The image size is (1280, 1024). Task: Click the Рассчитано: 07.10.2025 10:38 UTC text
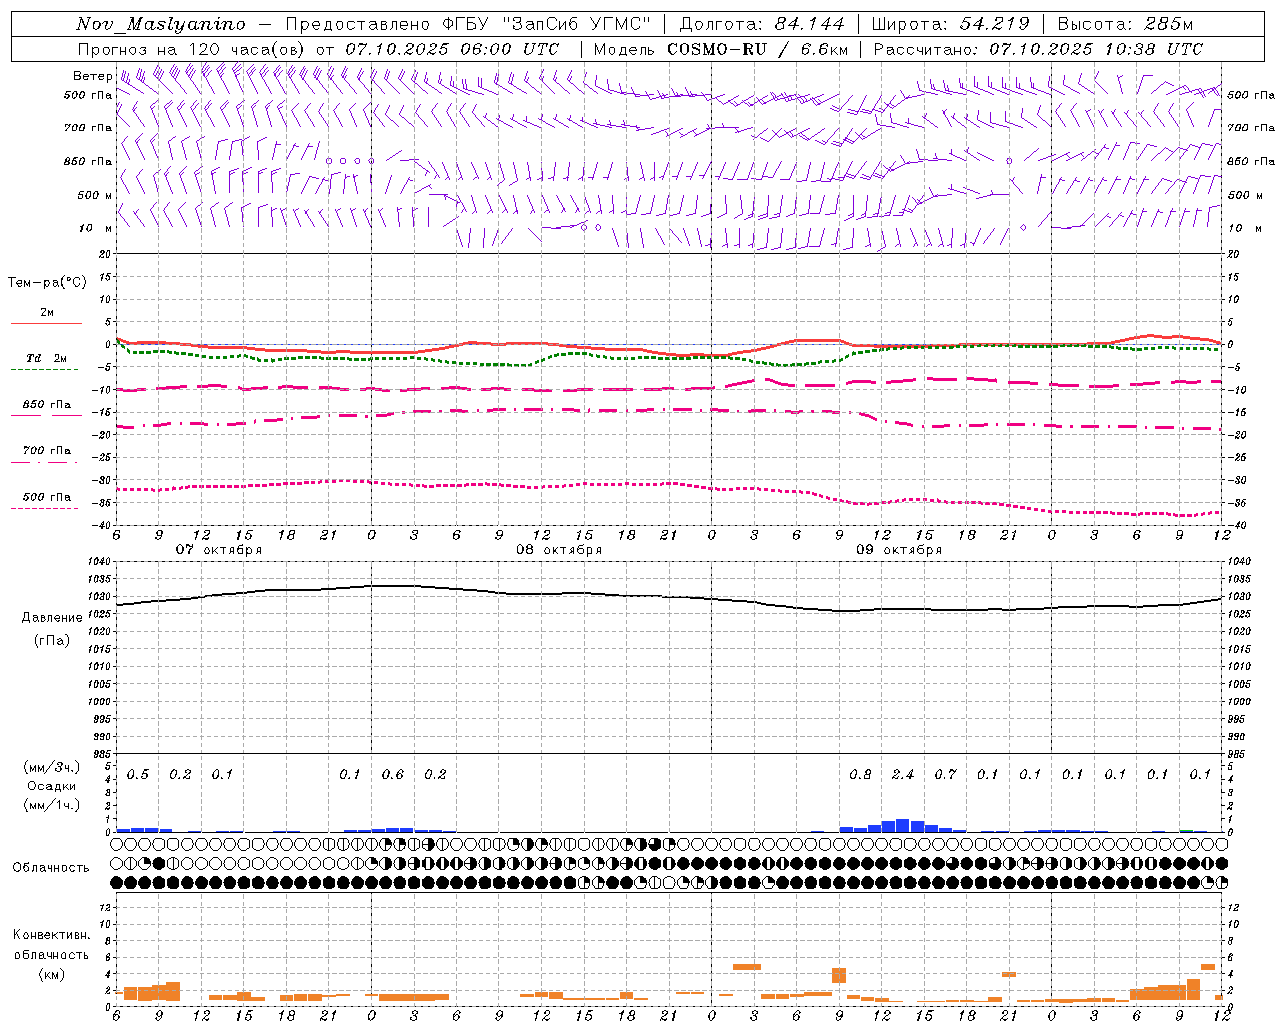coord(1038,48)
